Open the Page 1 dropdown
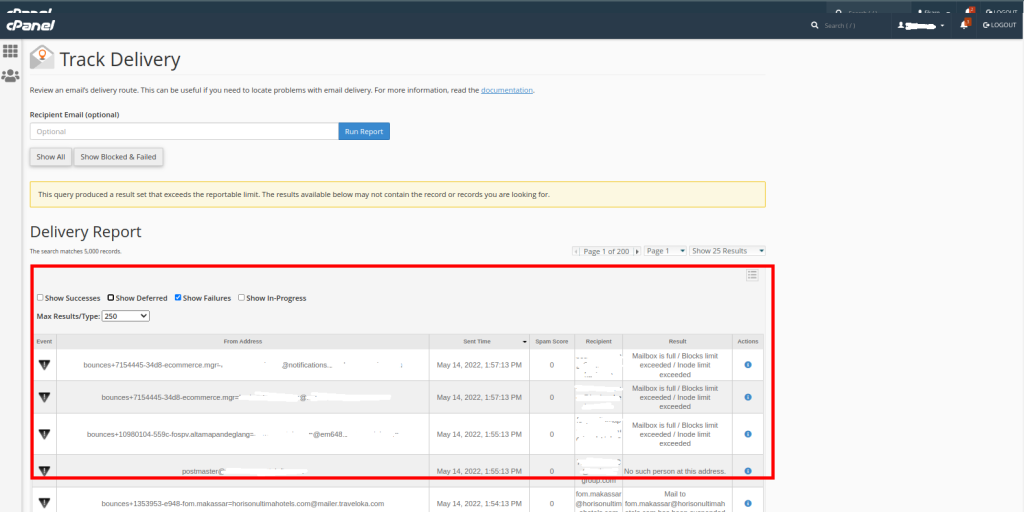This screenshot has height=512, width=1024. click(x=665, y=251)
